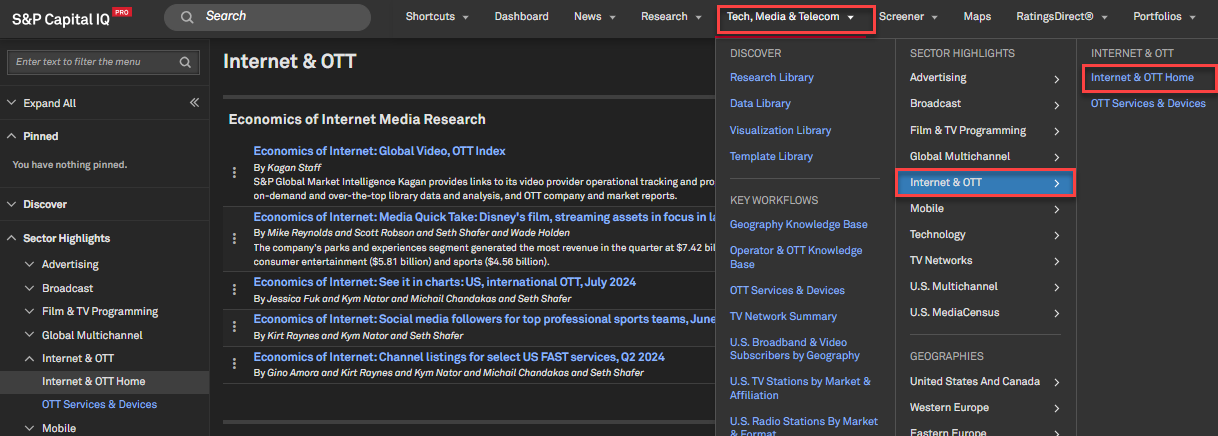Open options kebab for Social media followers article
Image resolution: width=1218 pixels, height=436 pixels.
[235, 327]
